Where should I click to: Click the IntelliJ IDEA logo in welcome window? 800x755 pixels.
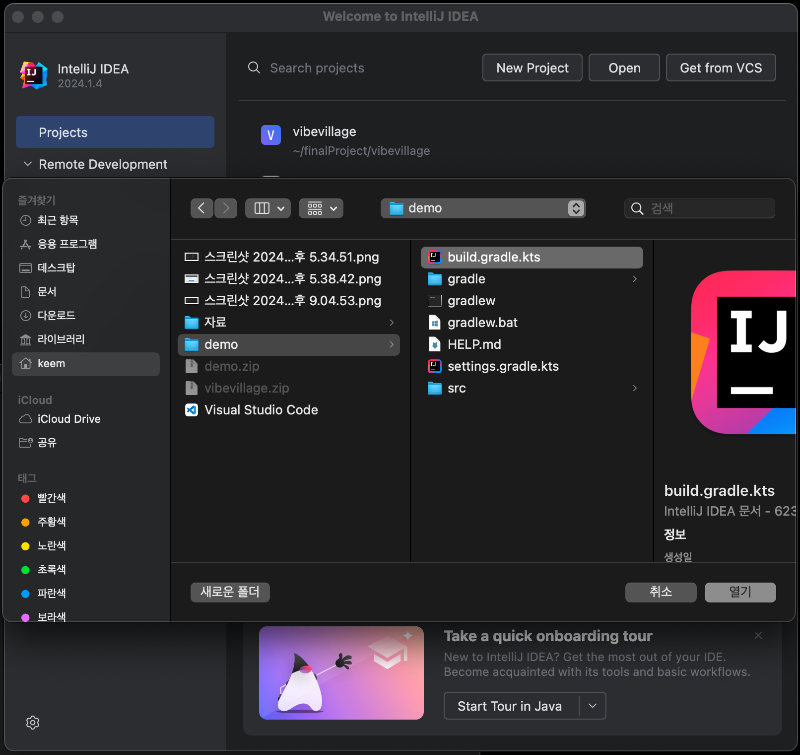(33, 75)
